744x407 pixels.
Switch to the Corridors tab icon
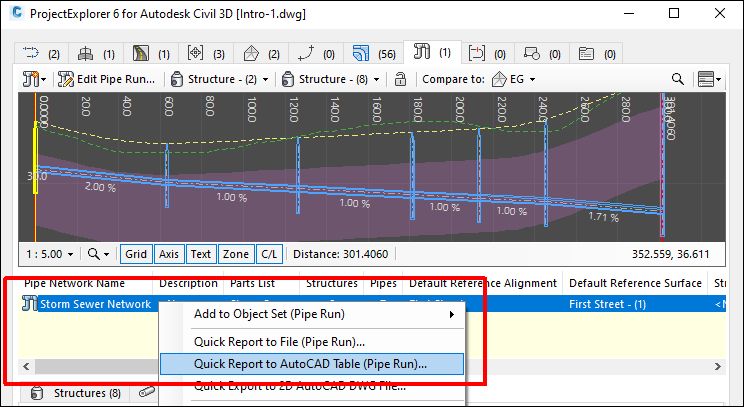[x=141, y=53]
